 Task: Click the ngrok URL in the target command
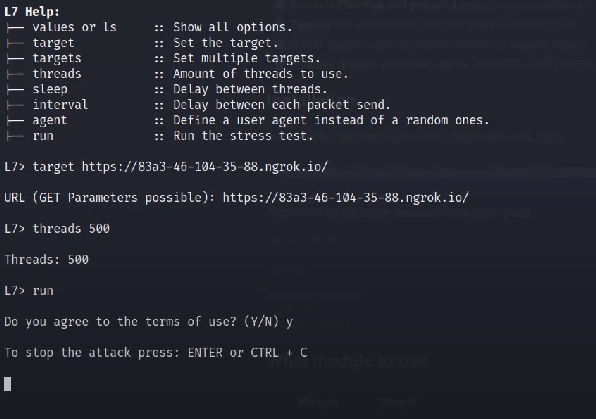[x=205, y=167]
